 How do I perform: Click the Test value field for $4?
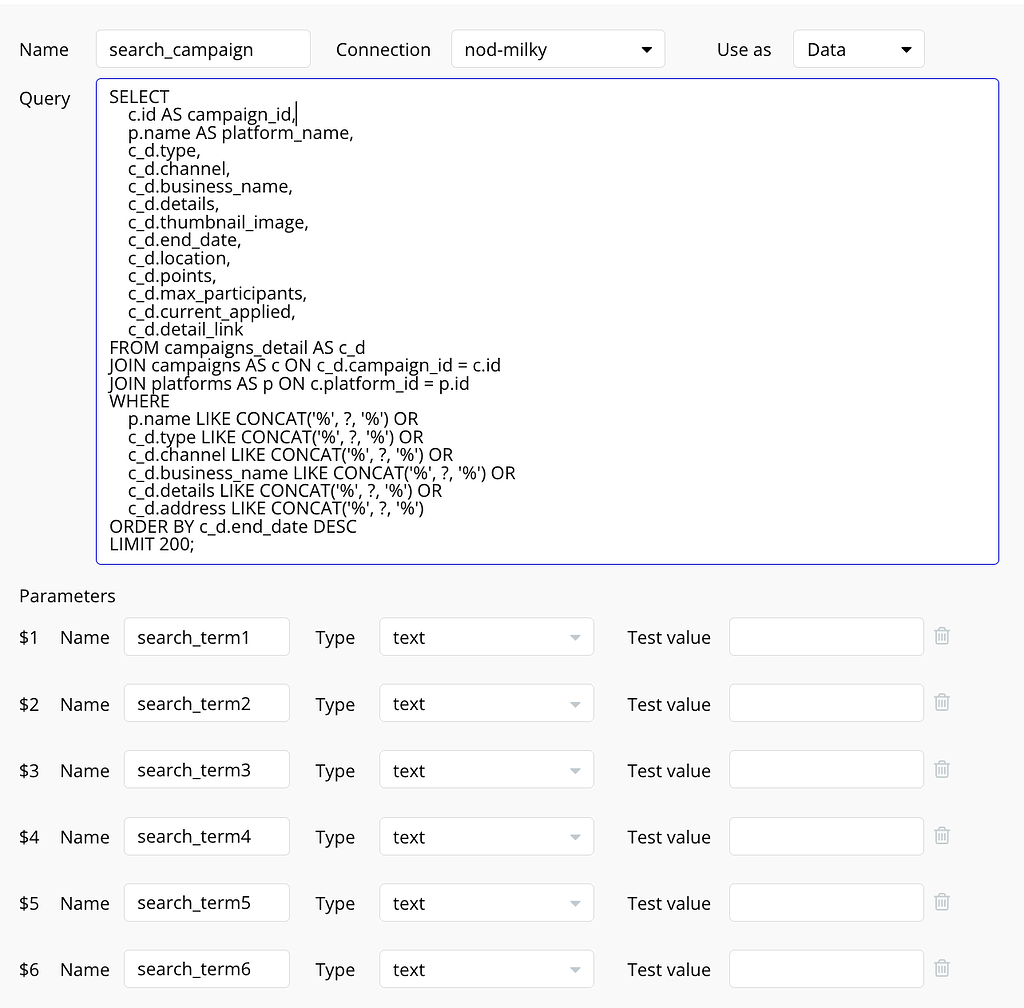pos(825,835)
